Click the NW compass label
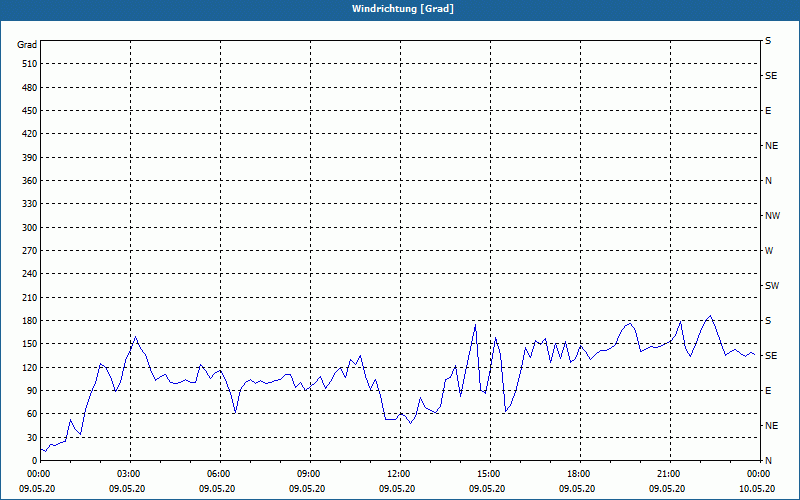 772,216
